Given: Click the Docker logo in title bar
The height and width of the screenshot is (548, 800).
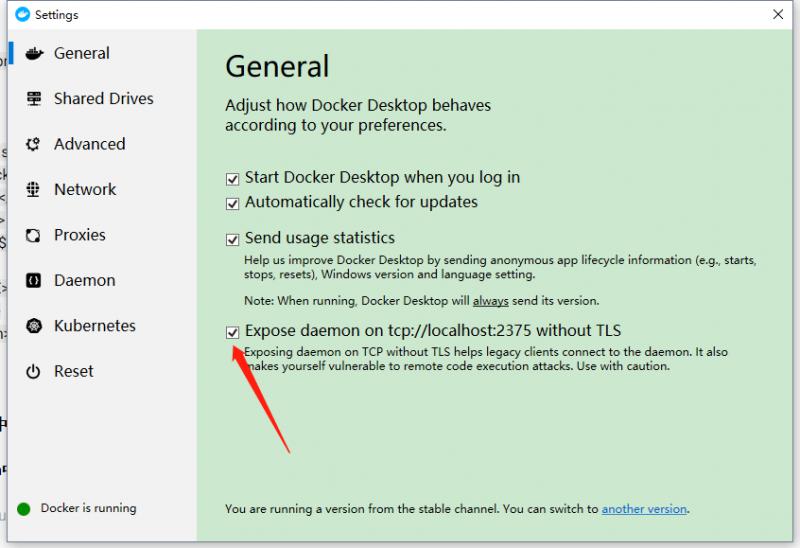Looking at the screenshot, I should (22, 15).
